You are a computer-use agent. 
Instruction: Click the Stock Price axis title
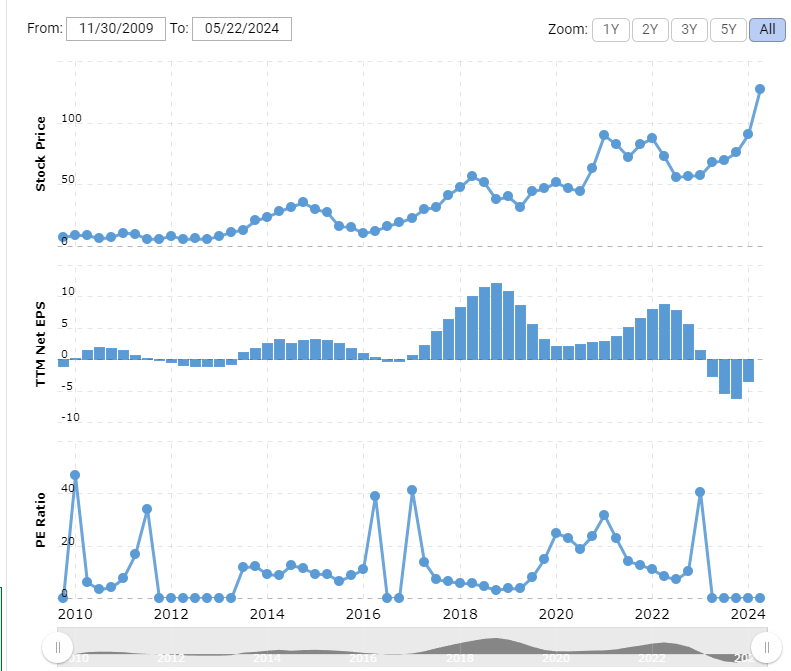click(x=40, y=154)
